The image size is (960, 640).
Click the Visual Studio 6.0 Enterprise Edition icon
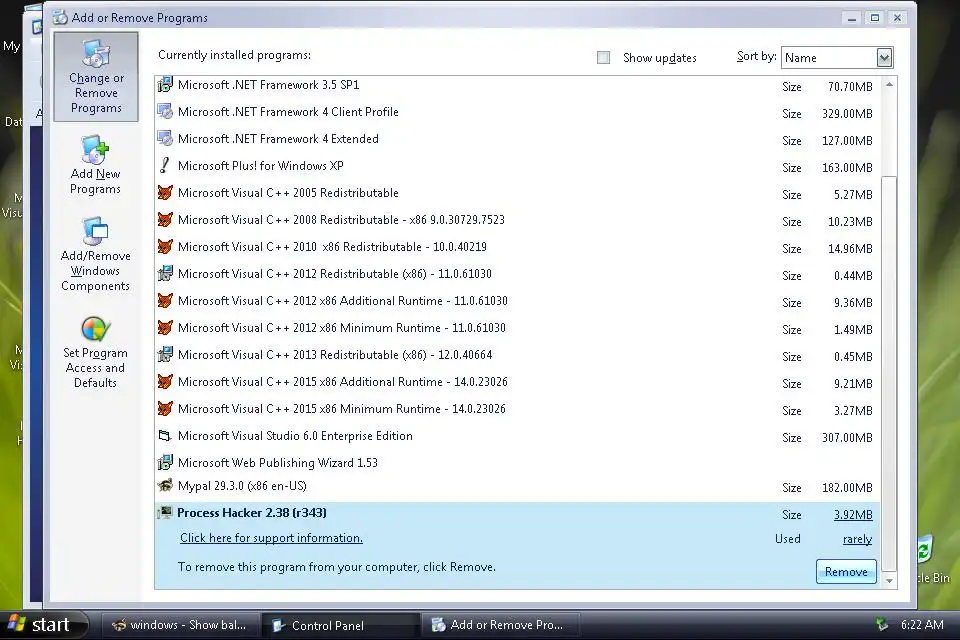[165, 435]
